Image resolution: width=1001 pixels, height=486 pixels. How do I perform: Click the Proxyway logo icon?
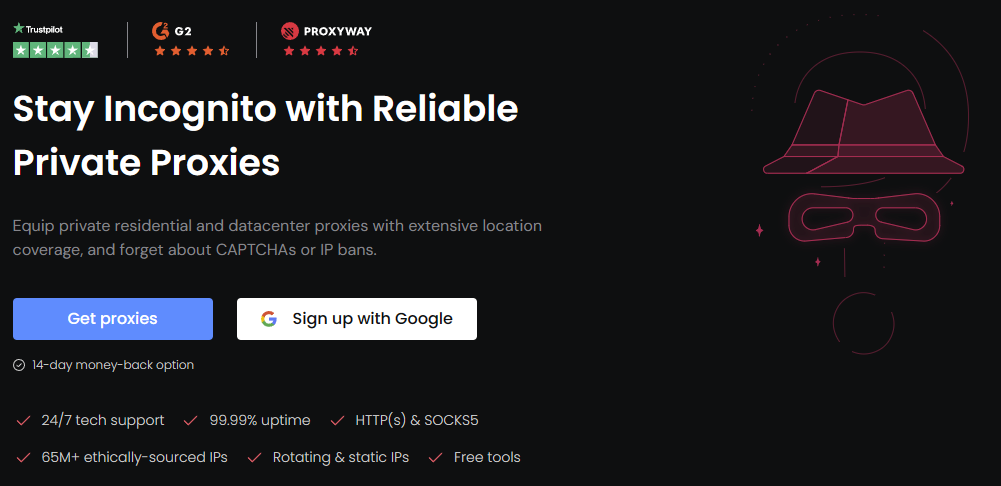click(290, 31)
